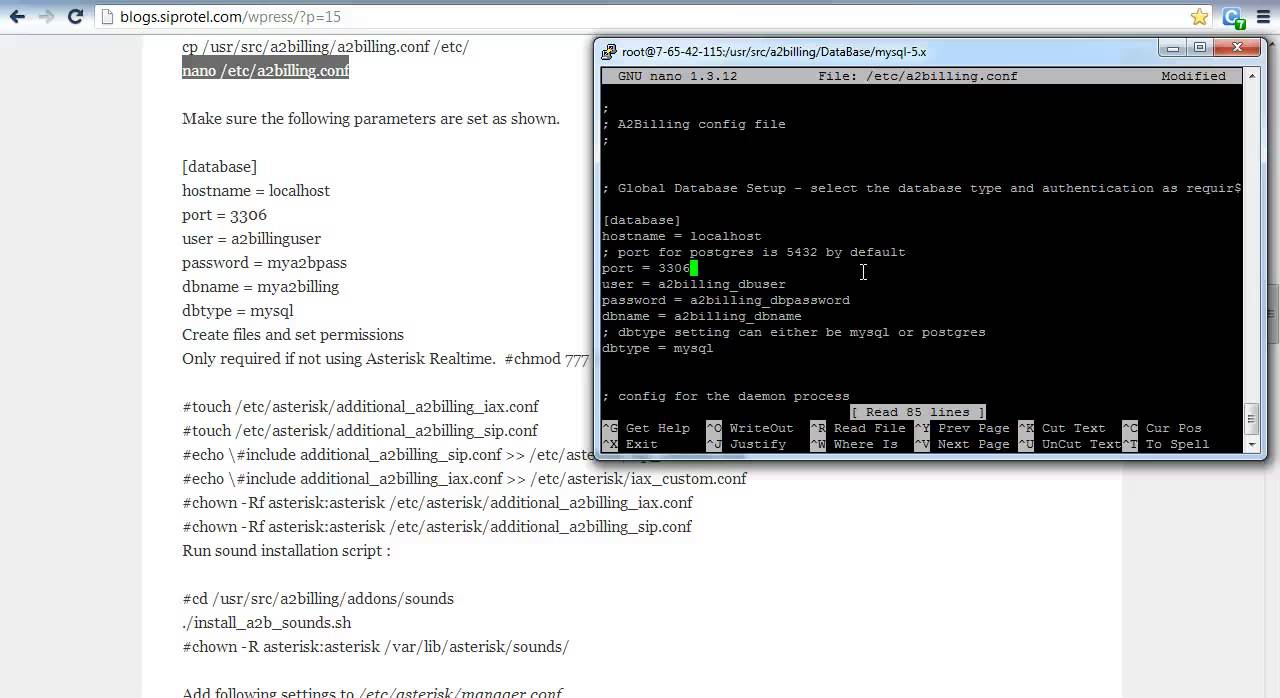Click terminal line 'user = a2billing_dbuser'

coord(694,284)
